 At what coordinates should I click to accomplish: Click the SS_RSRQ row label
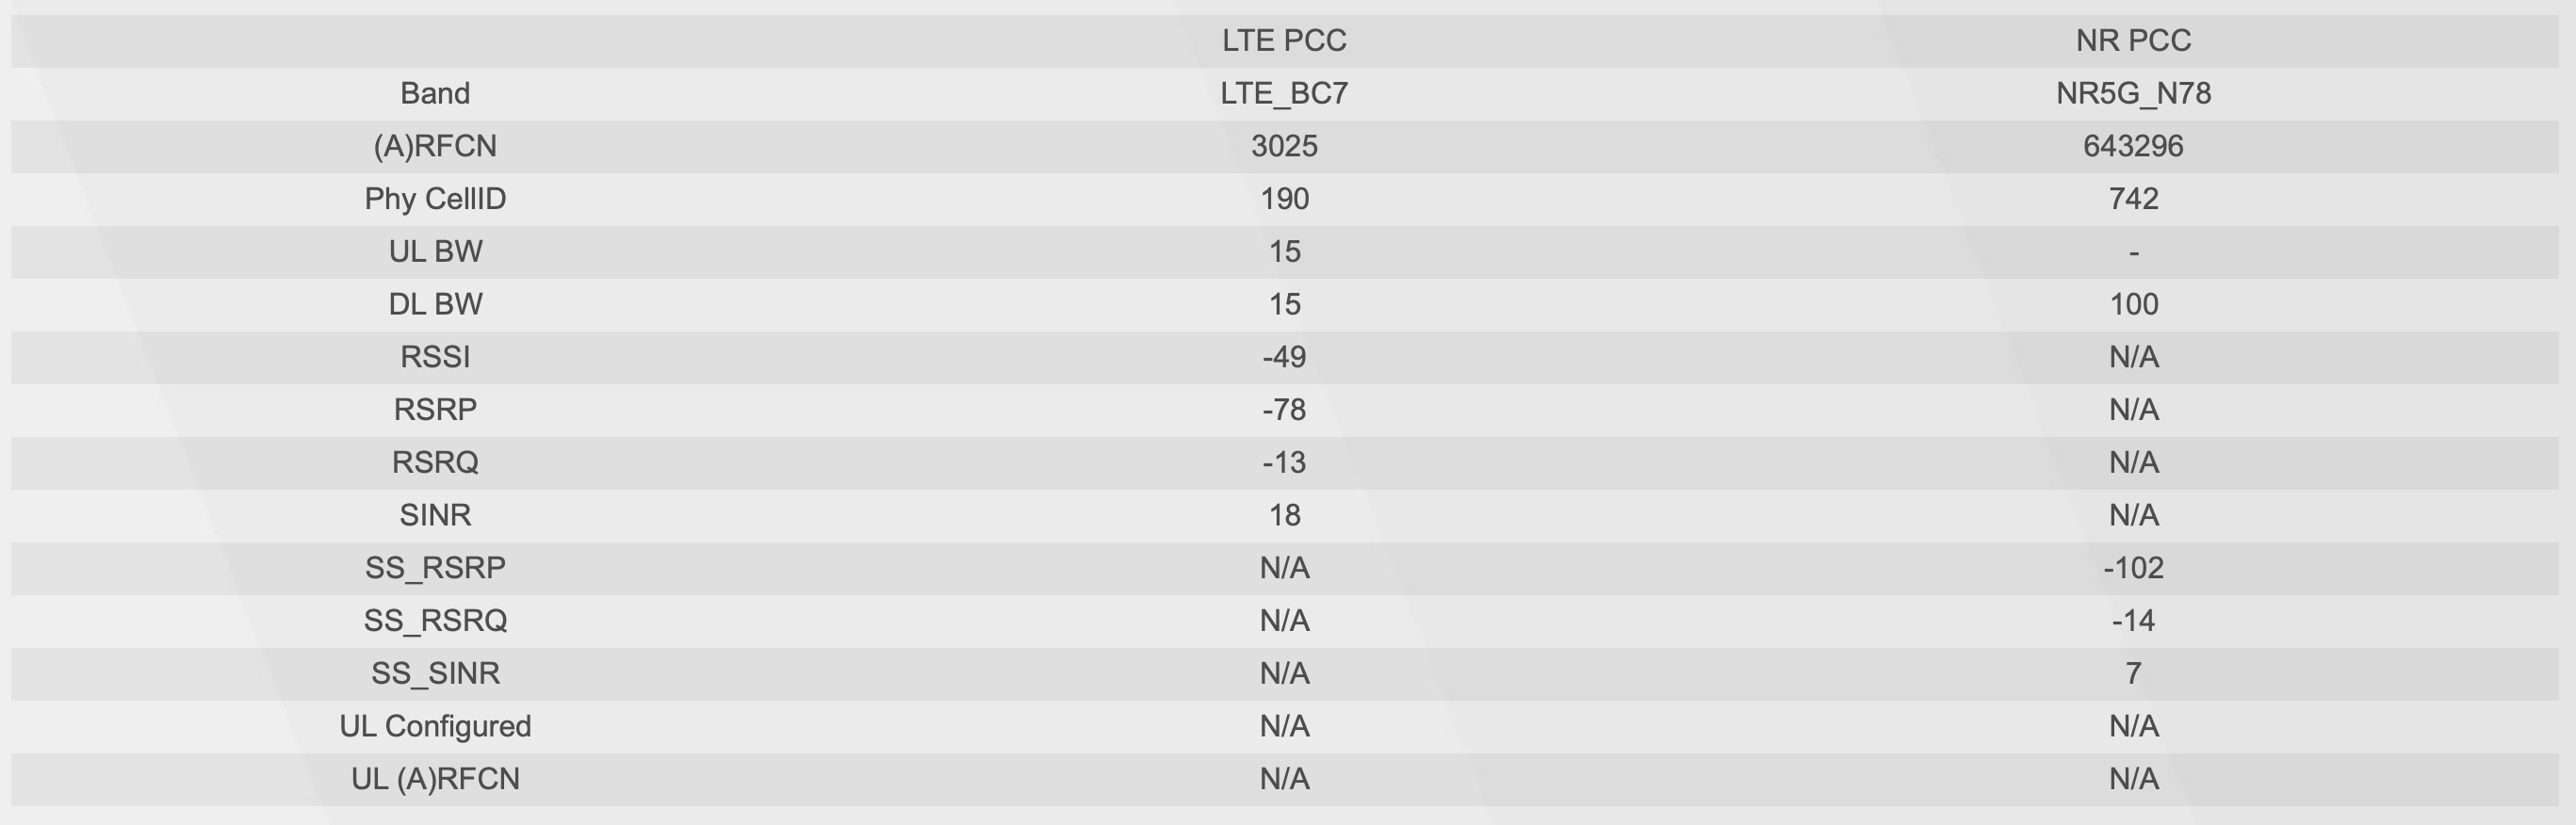click(435, 621)
